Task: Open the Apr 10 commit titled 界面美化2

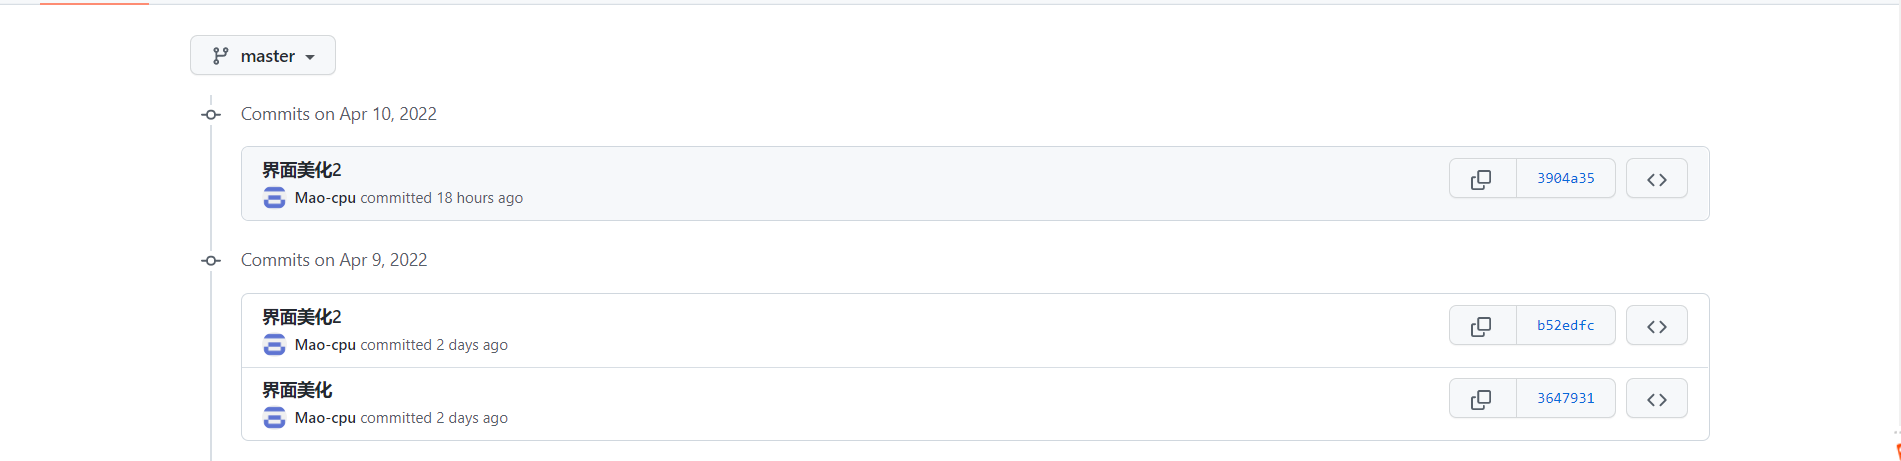Action: pos(302,170)
